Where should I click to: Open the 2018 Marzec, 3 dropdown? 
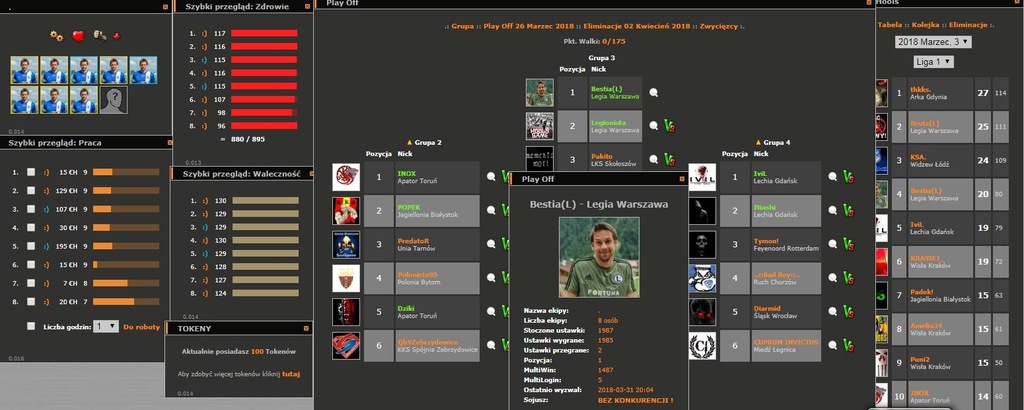pyautogui.click(x=933, y=42)
